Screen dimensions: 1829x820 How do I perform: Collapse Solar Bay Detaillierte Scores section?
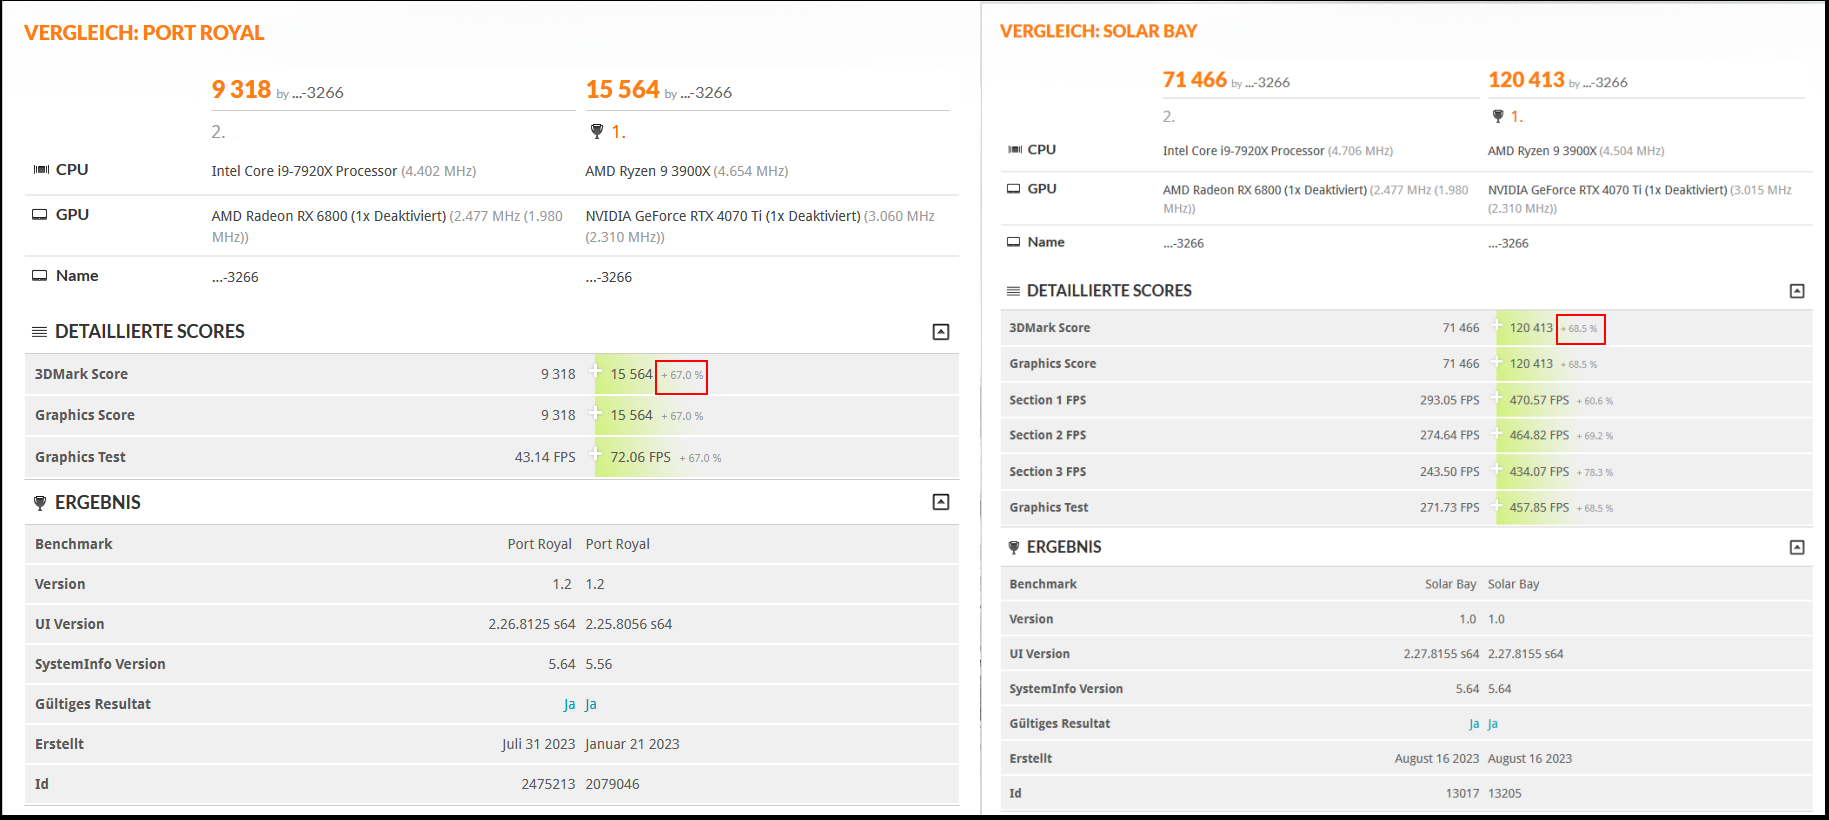click(x=1796, y=291)
